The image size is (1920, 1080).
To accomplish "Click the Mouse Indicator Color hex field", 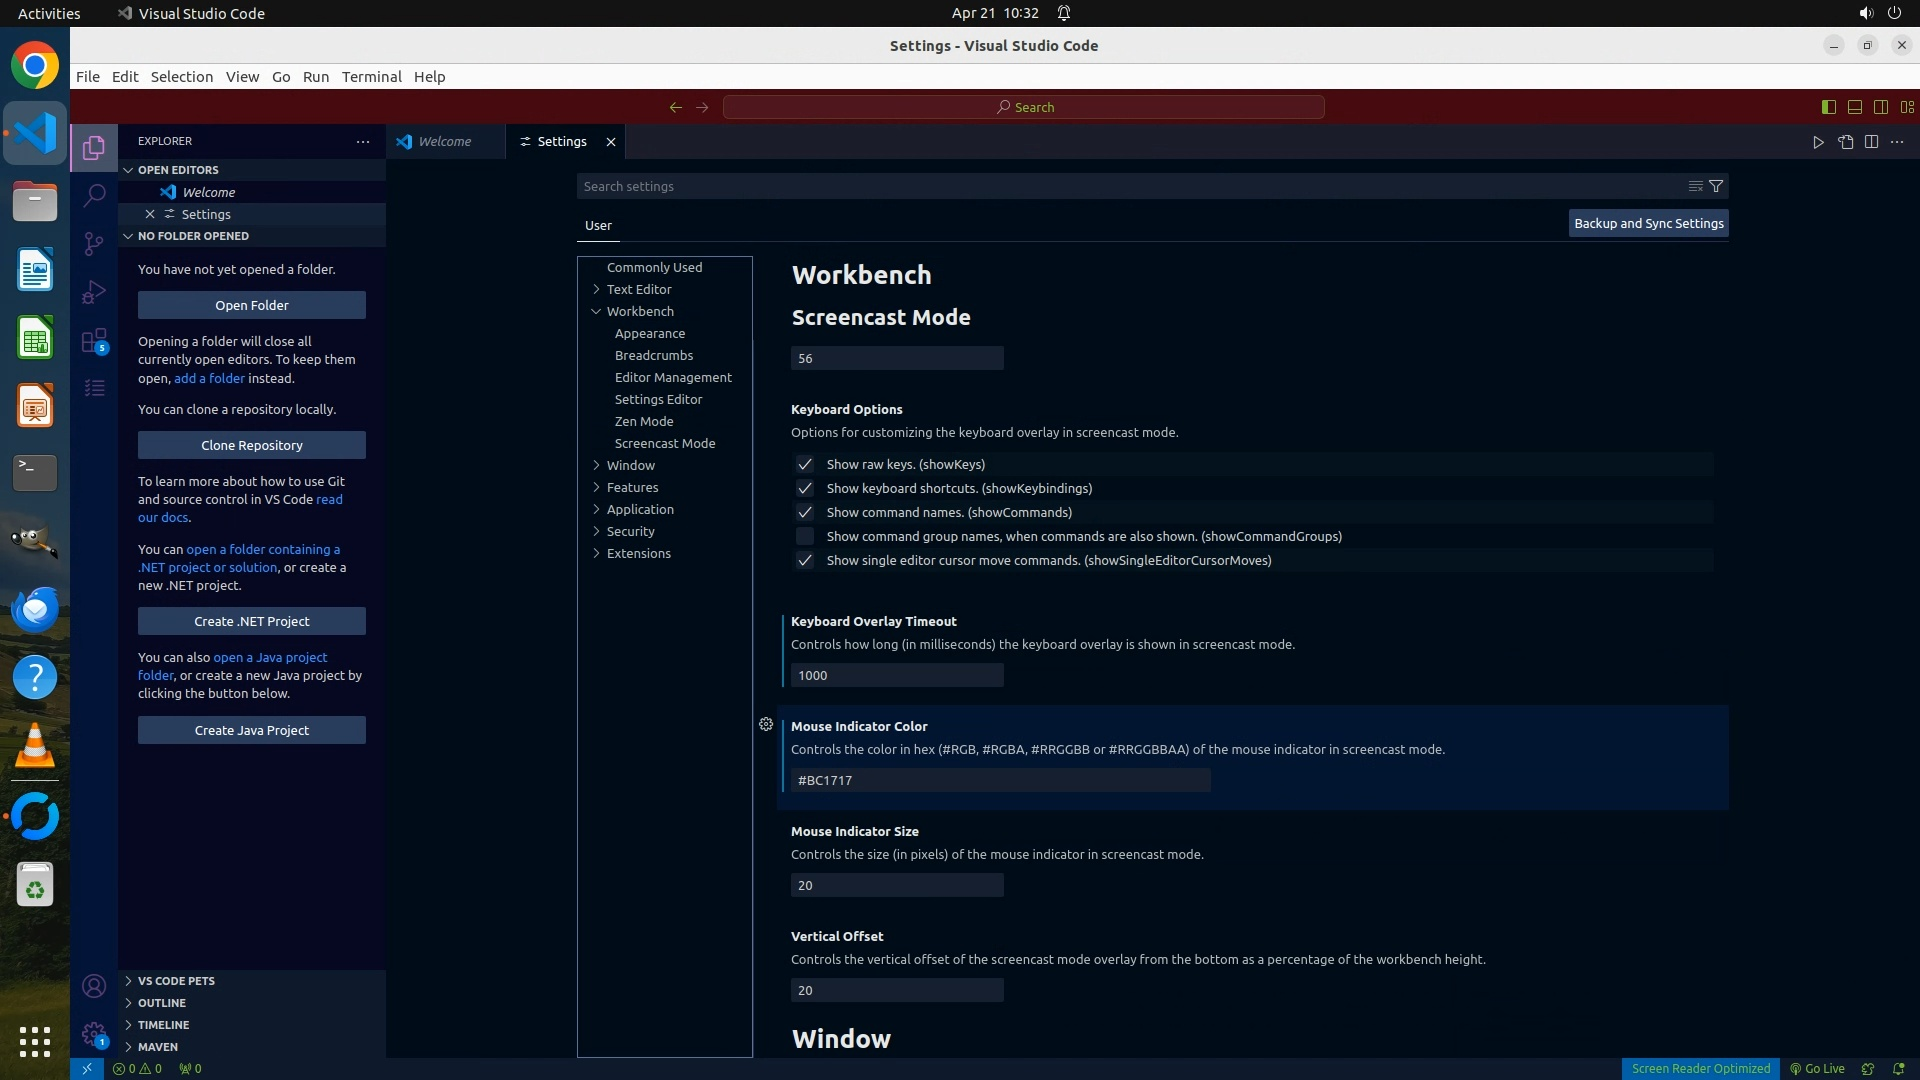I will point(1000,780).
